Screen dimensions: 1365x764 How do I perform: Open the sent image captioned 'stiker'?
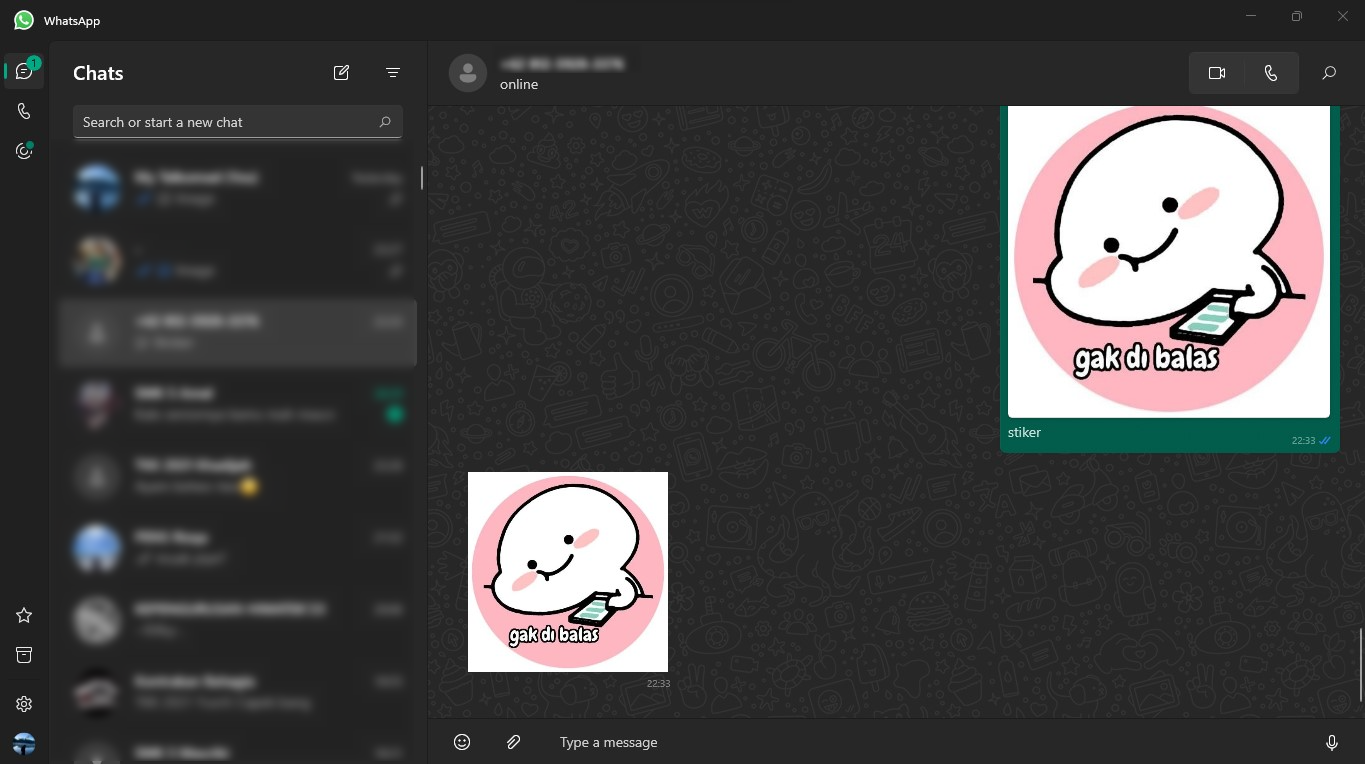point(1168,260)
